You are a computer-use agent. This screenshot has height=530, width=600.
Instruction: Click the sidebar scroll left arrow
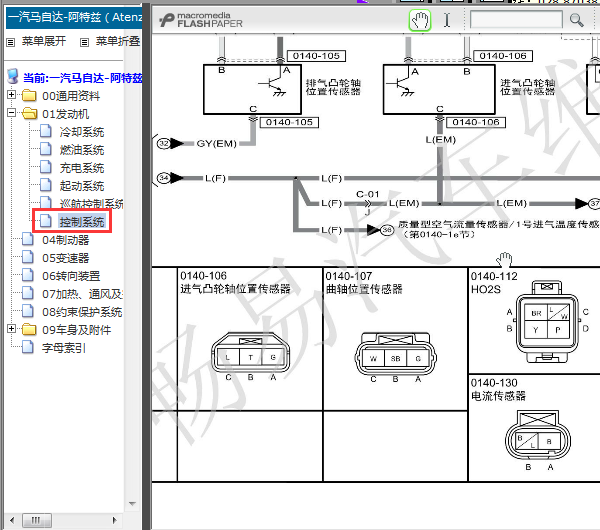(x=12, y=520)
